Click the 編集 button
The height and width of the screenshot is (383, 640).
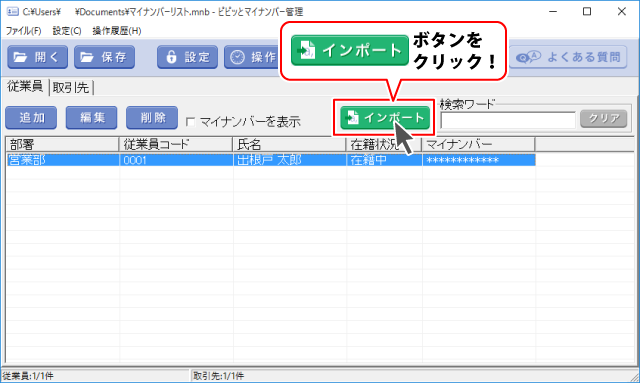point(91,118)
